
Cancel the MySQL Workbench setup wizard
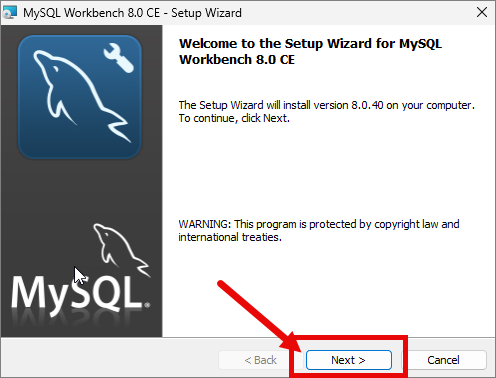pyautogui.click(x=443, y=360)
